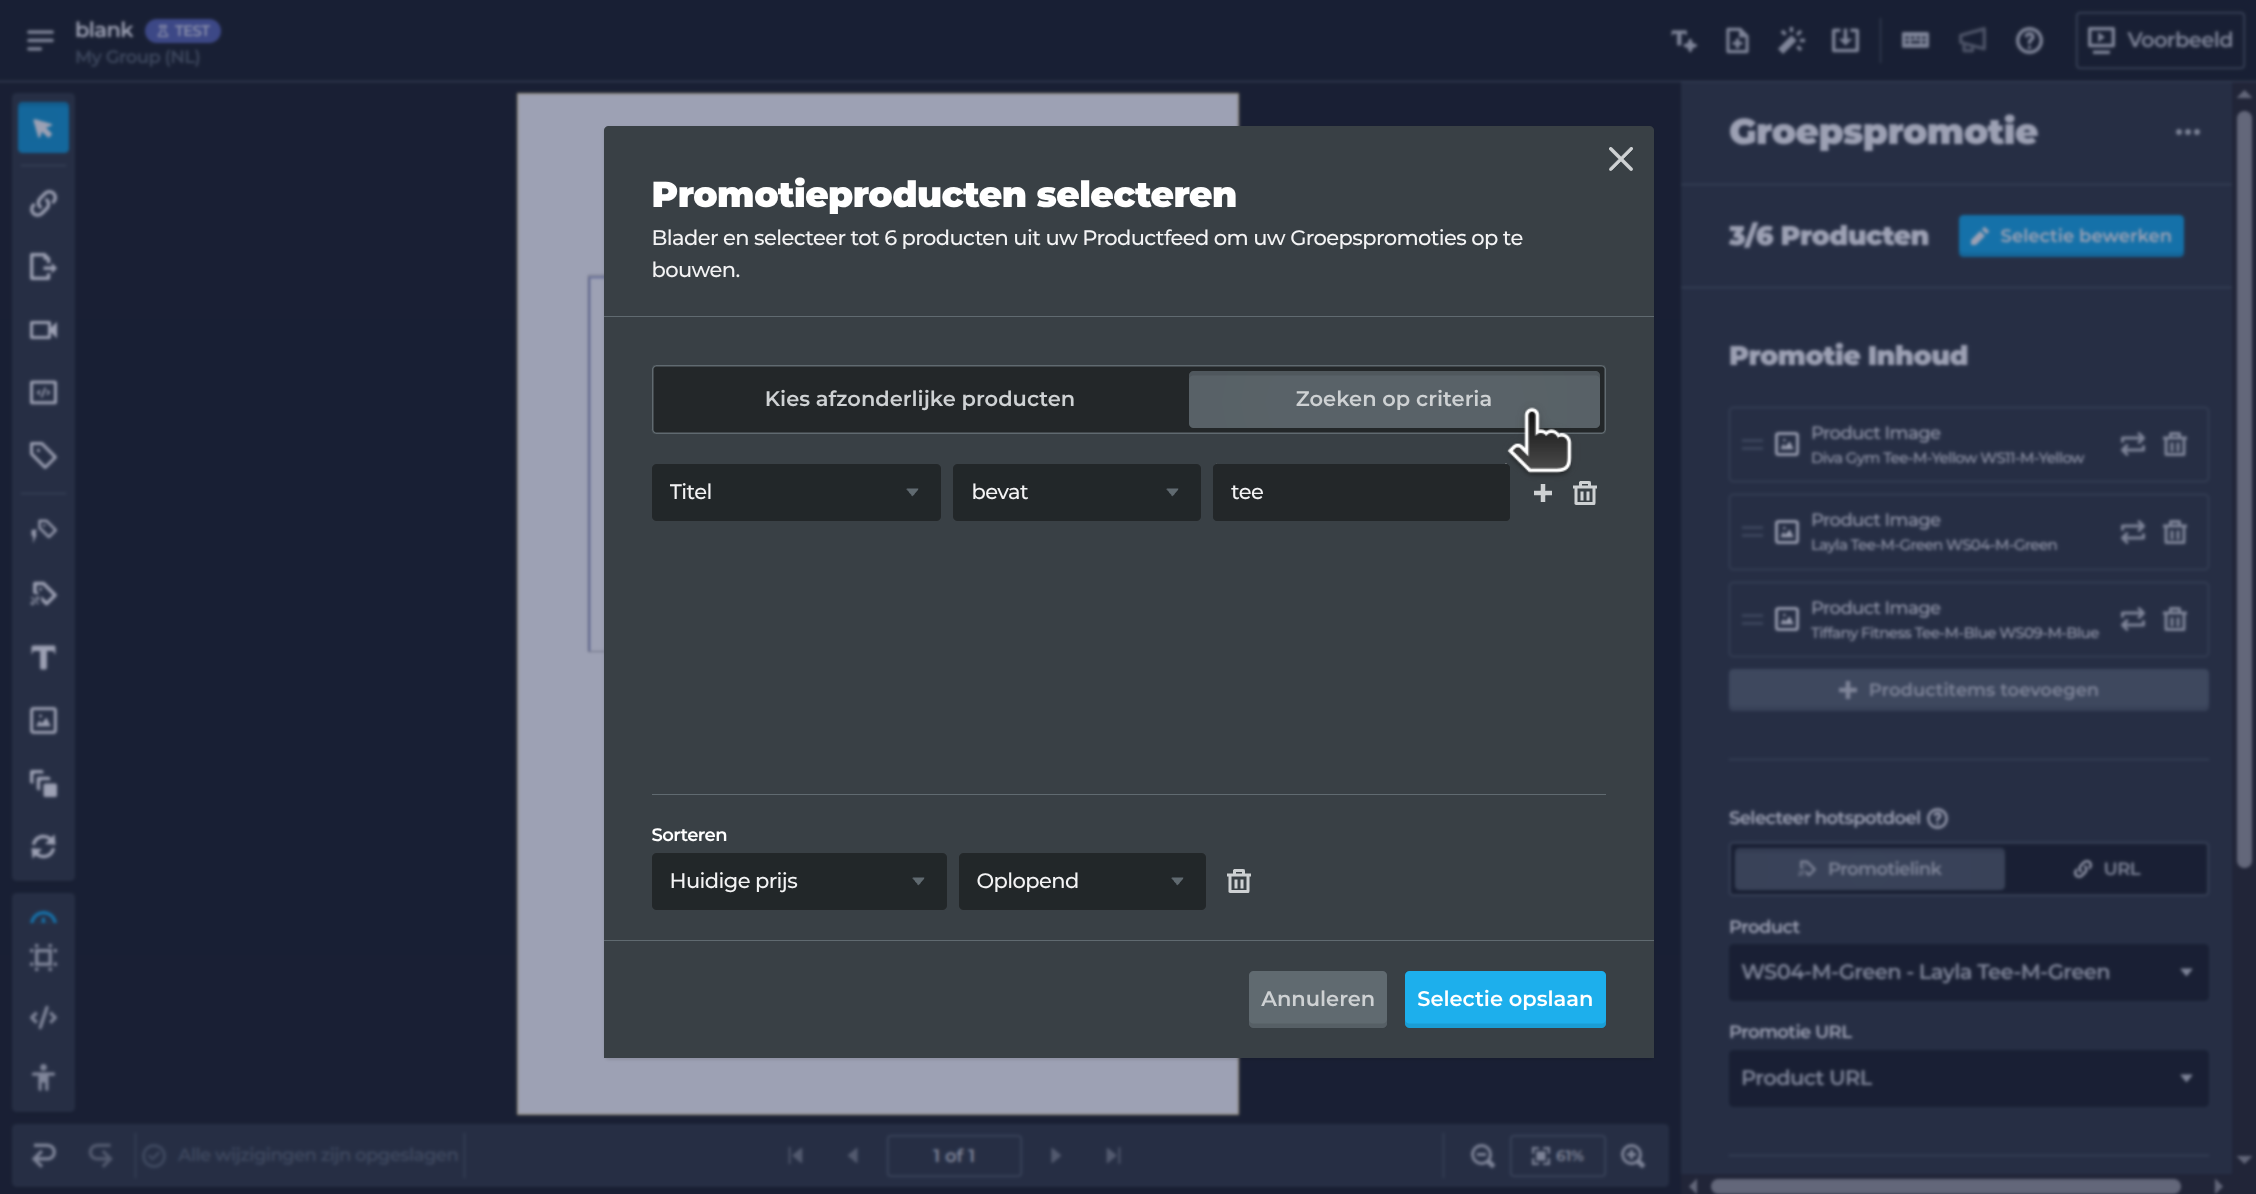Open the Huidige prijs sort dropdown
The width and height of the screenshot is (2256, 1194).
coord(799,881)
